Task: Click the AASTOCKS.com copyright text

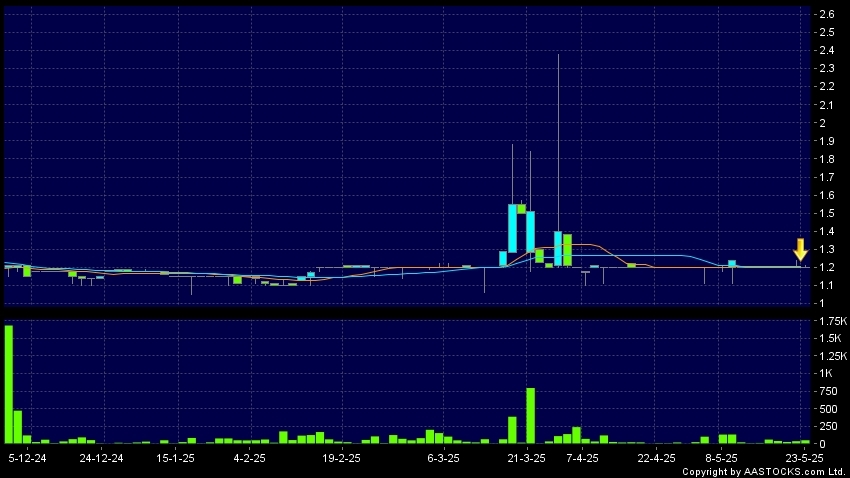Action: (764, 471)
